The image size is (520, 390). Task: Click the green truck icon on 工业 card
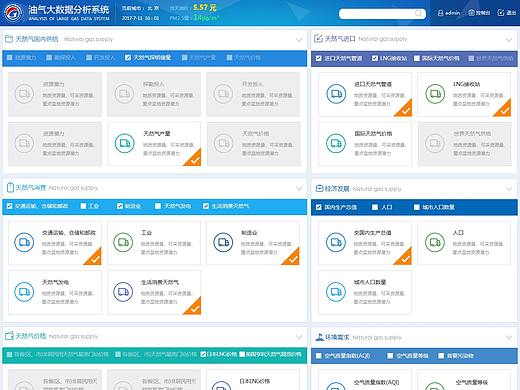[x=123, y=242]
